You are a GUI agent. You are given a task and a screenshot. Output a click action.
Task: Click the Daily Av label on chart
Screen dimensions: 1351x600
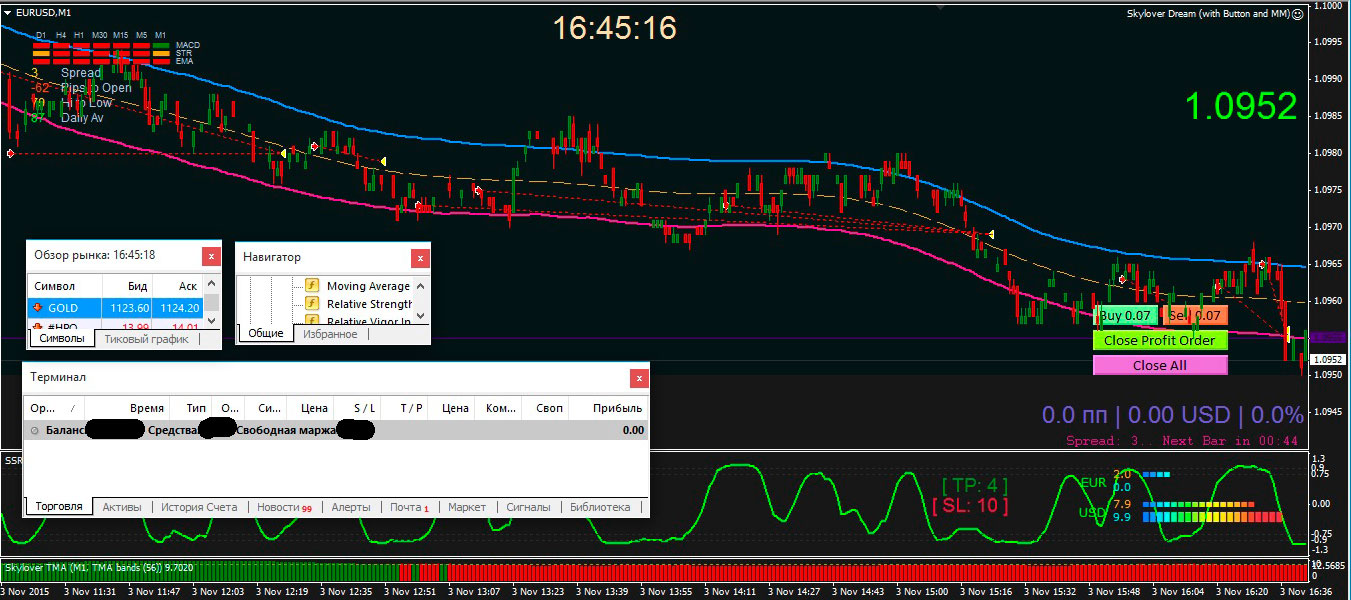pos(82,117)
